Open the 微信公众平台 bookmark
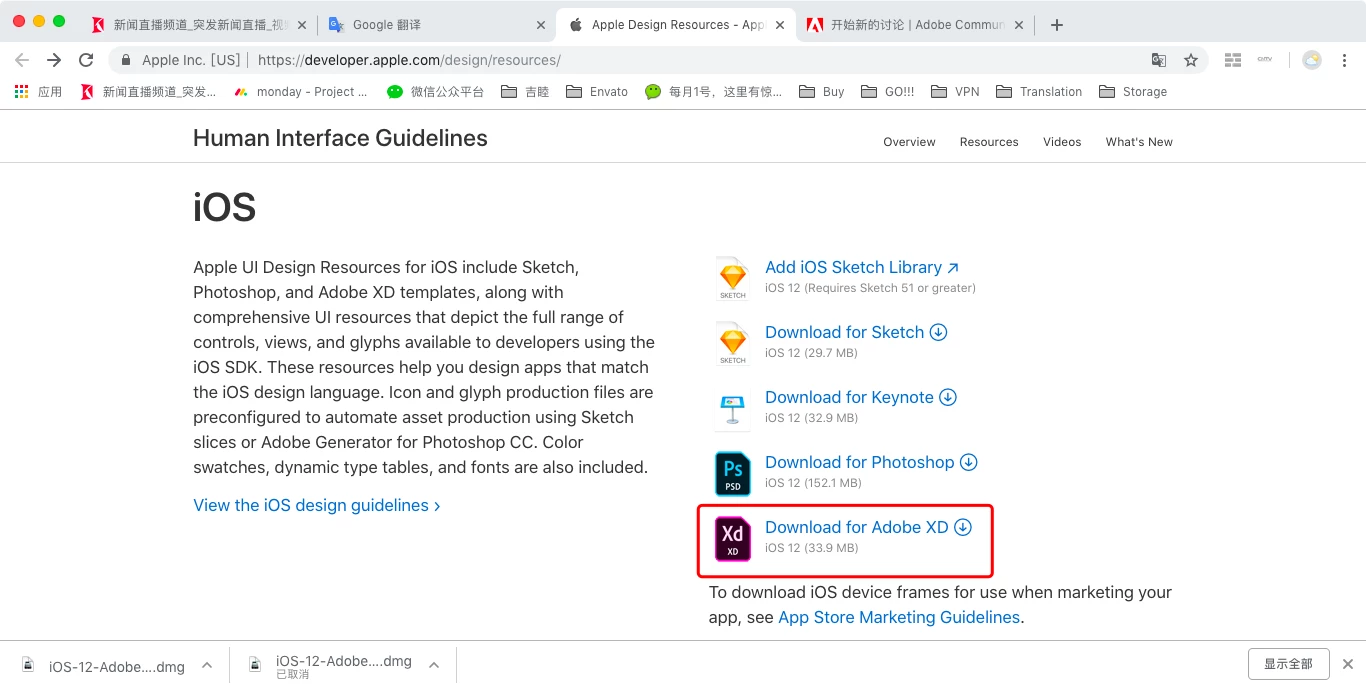This screenshot has height=689, width=1366. (435, 92)
